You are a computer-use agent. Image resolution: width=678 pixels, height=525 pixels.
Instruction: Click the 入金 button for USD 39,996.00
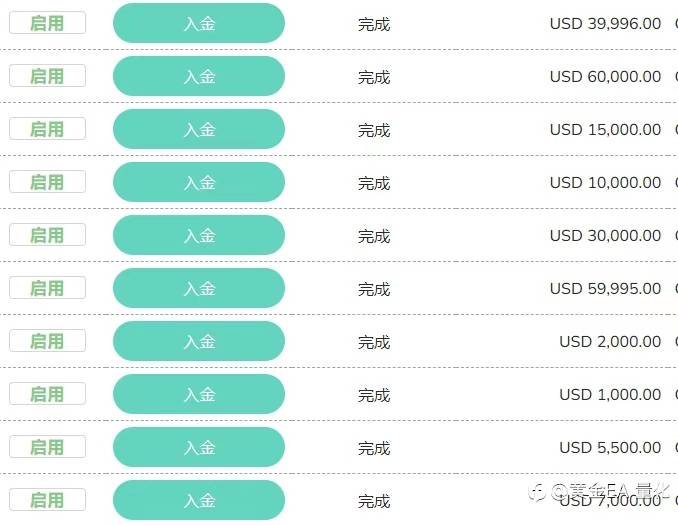[x=199, y=23]
